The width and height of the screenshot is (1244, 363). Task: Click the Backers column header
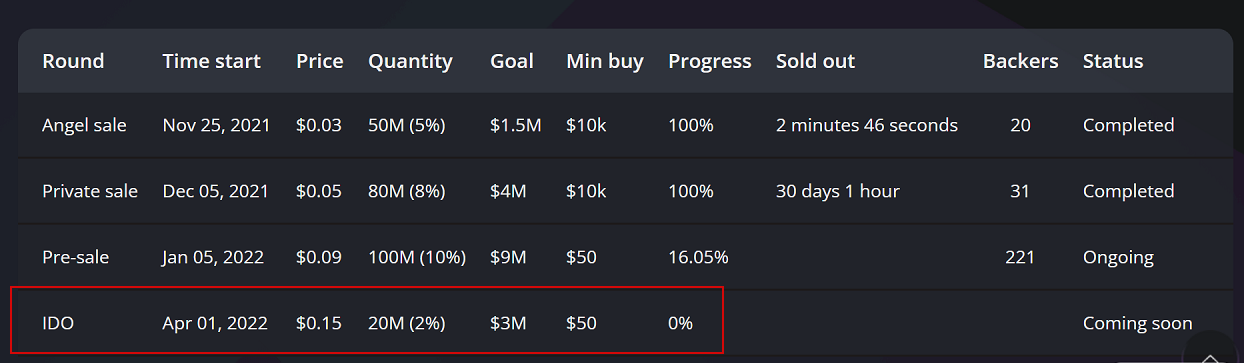pyautogui.click(x=1021, y=61)
